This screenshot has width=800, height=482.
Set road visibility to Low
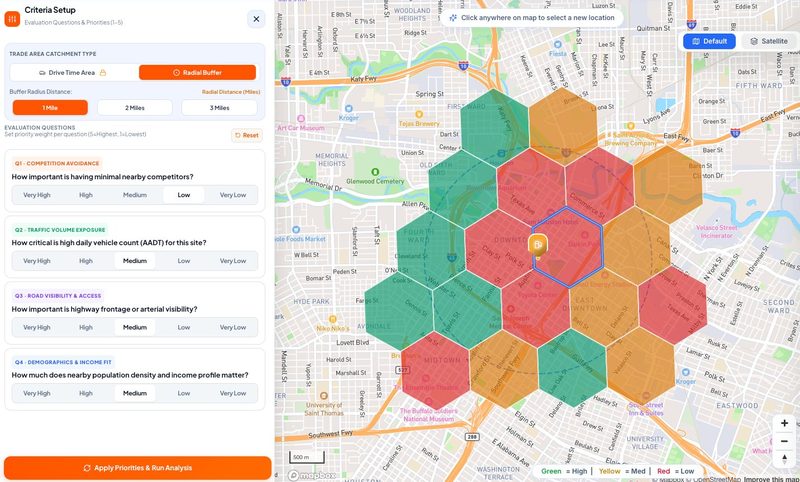click(x=184, y=327)
